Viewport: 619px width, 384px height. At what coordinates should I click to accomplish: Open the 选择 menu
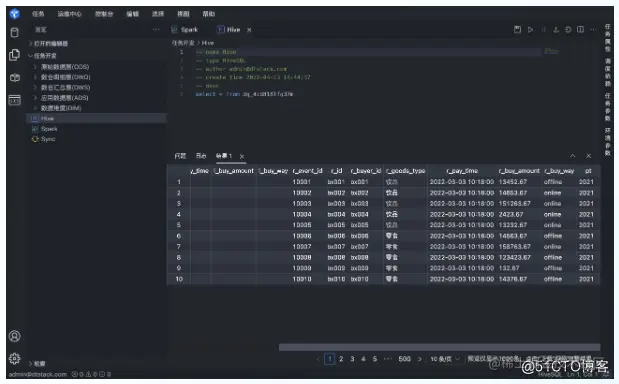(158, 14)
